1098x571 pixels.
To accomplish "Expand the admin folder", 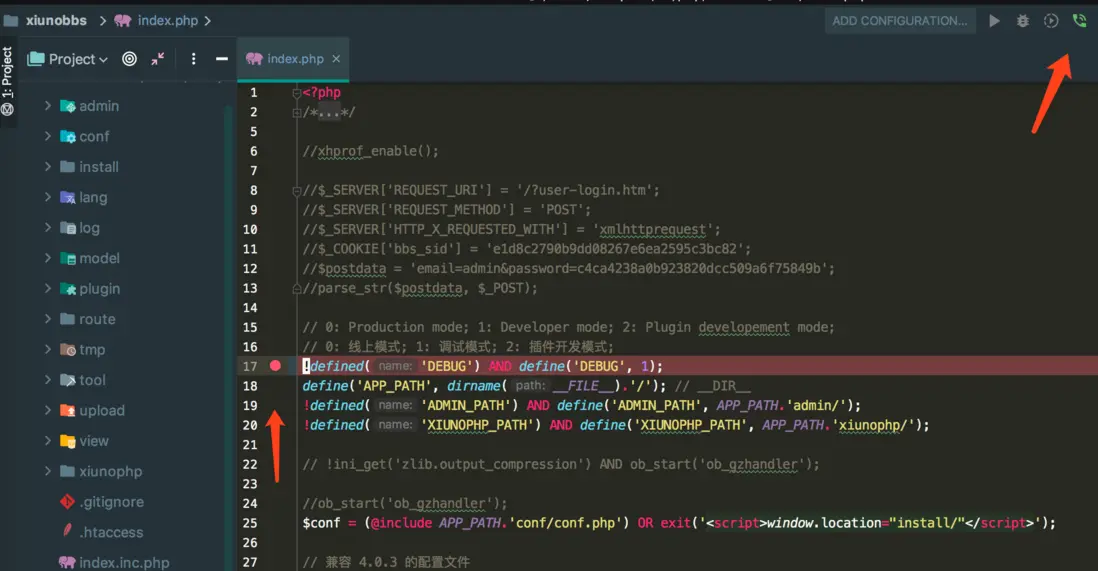I will coord(48,106).
